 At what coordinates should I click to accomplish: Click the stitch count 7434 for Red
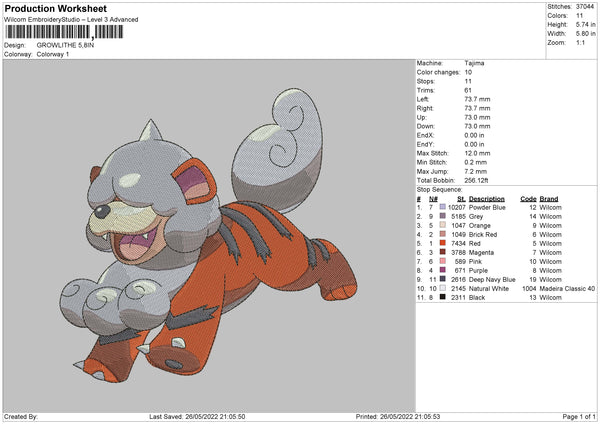[x=458, y=243]
